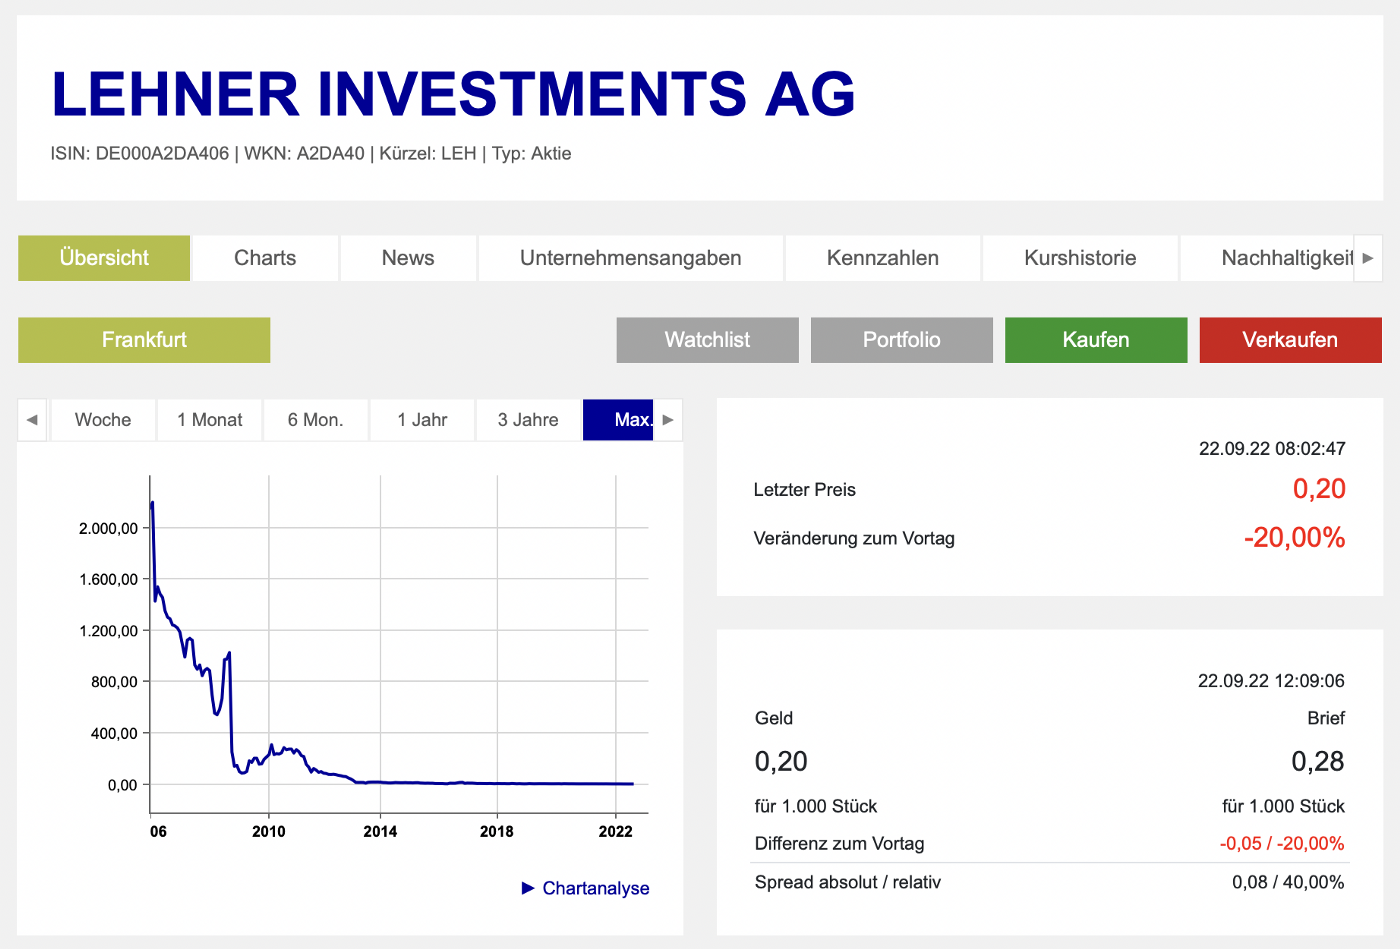View the News tab
The image size is (1400, 949).
tap(407, 258)
